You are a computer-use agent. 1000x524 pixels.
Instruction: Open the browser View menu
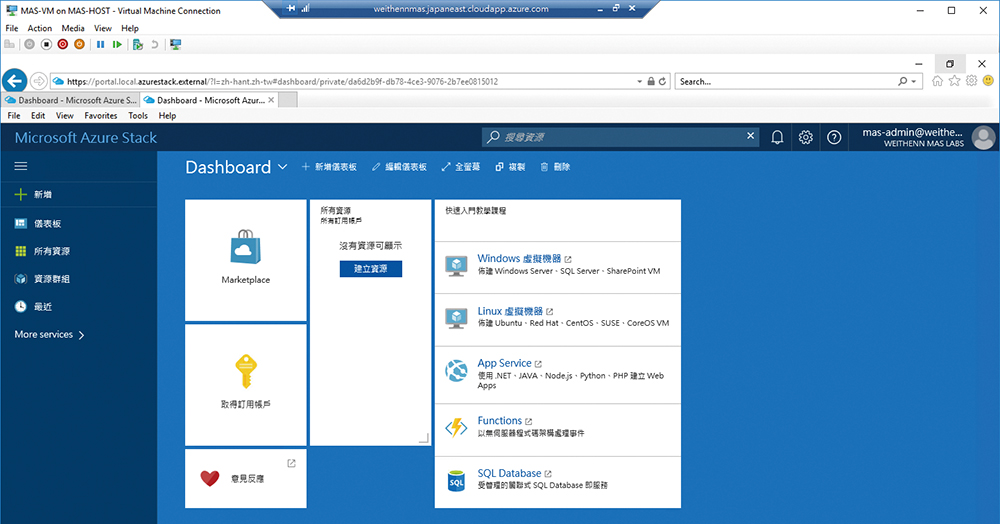(64, 116)
